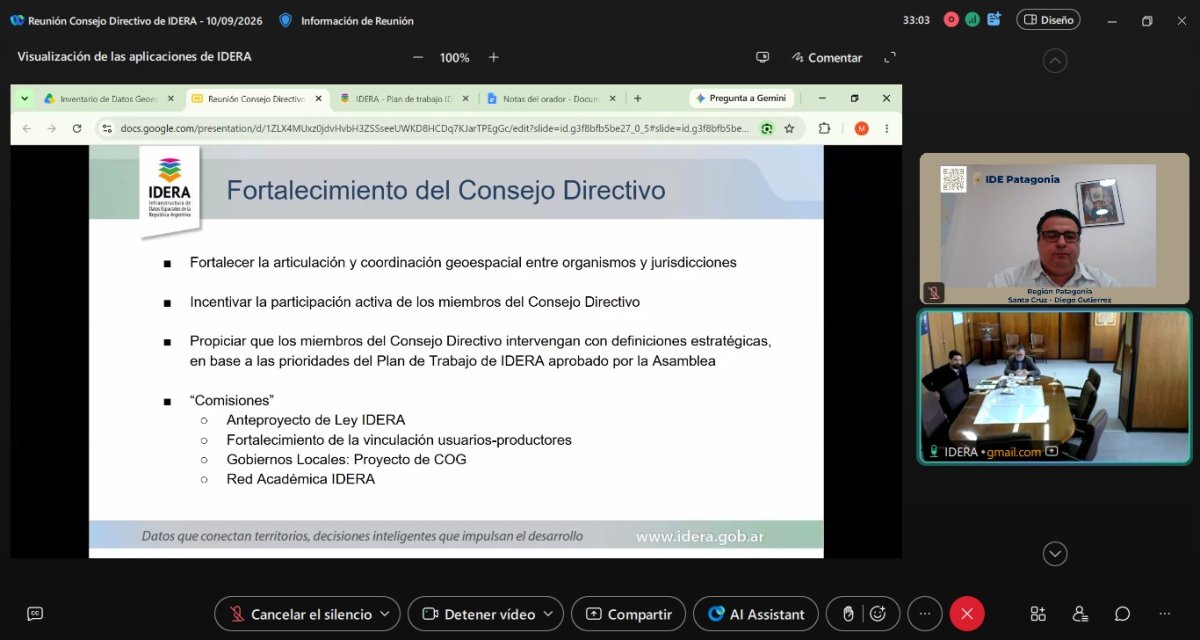Viewport: 1200px width, 640px height.
Task: Open the Apps panel icon
Action: point(1038,614)
